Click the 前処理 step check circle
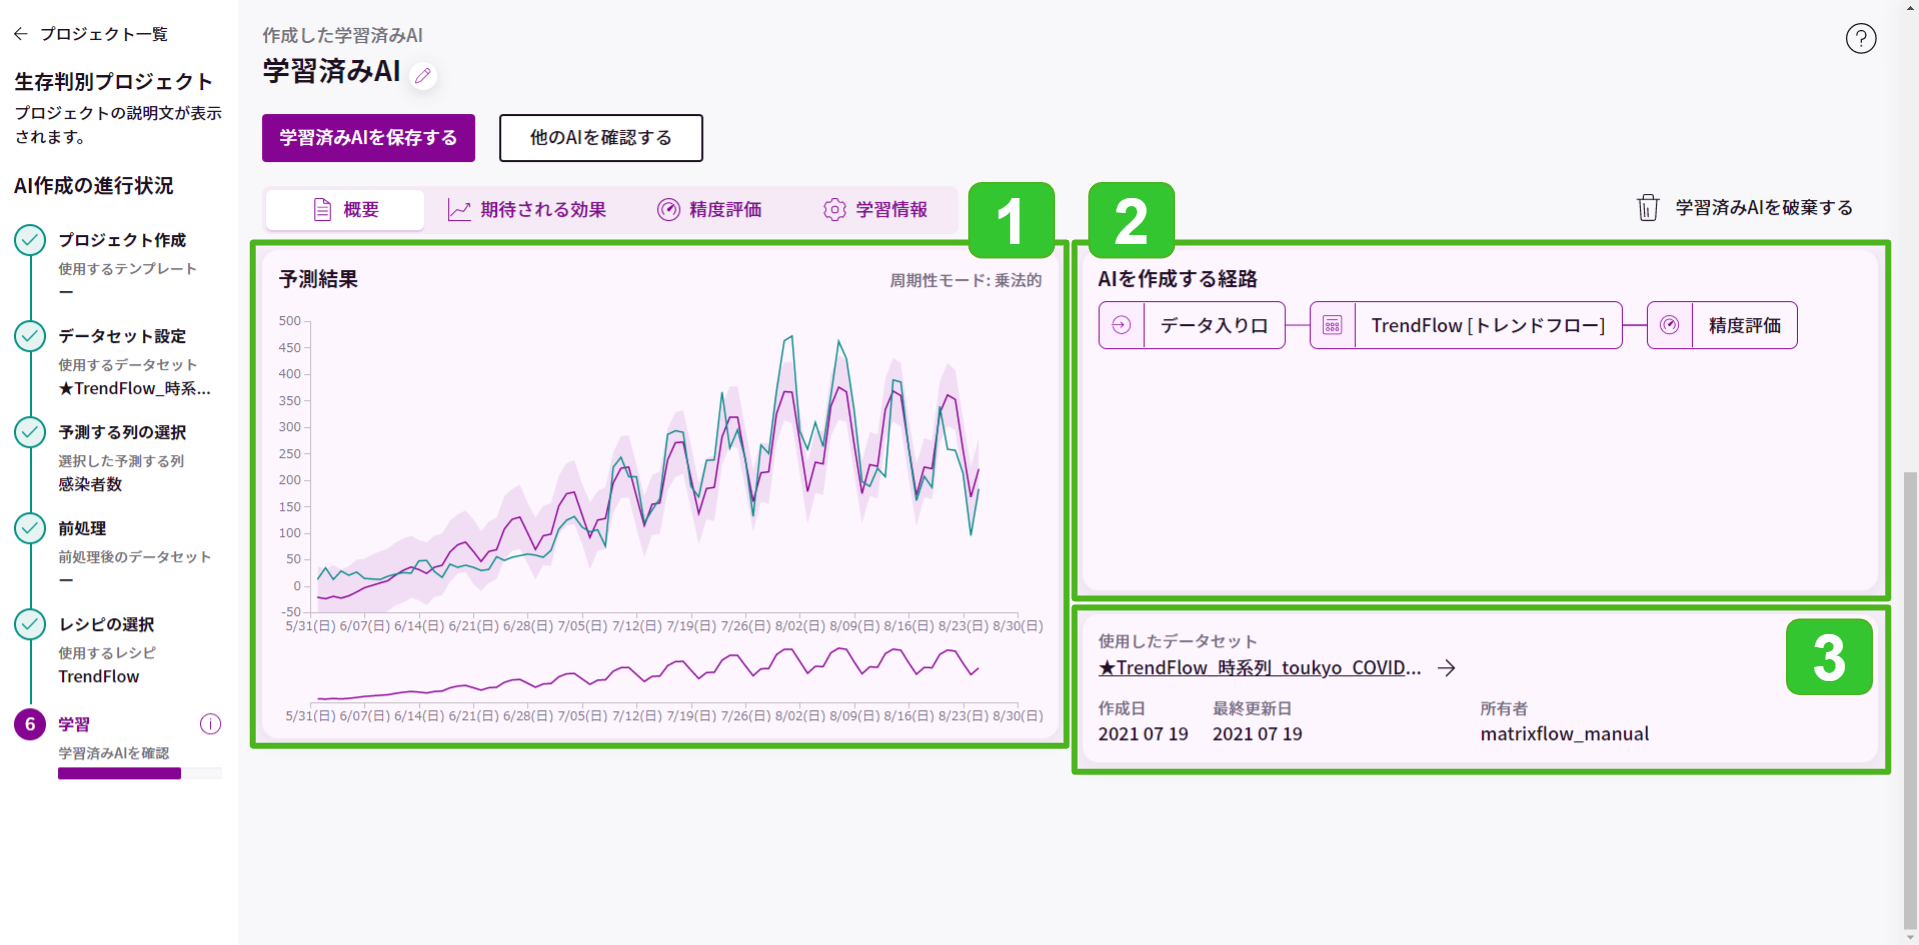This screenshot has width=1919, height=945. coord(30,528)
